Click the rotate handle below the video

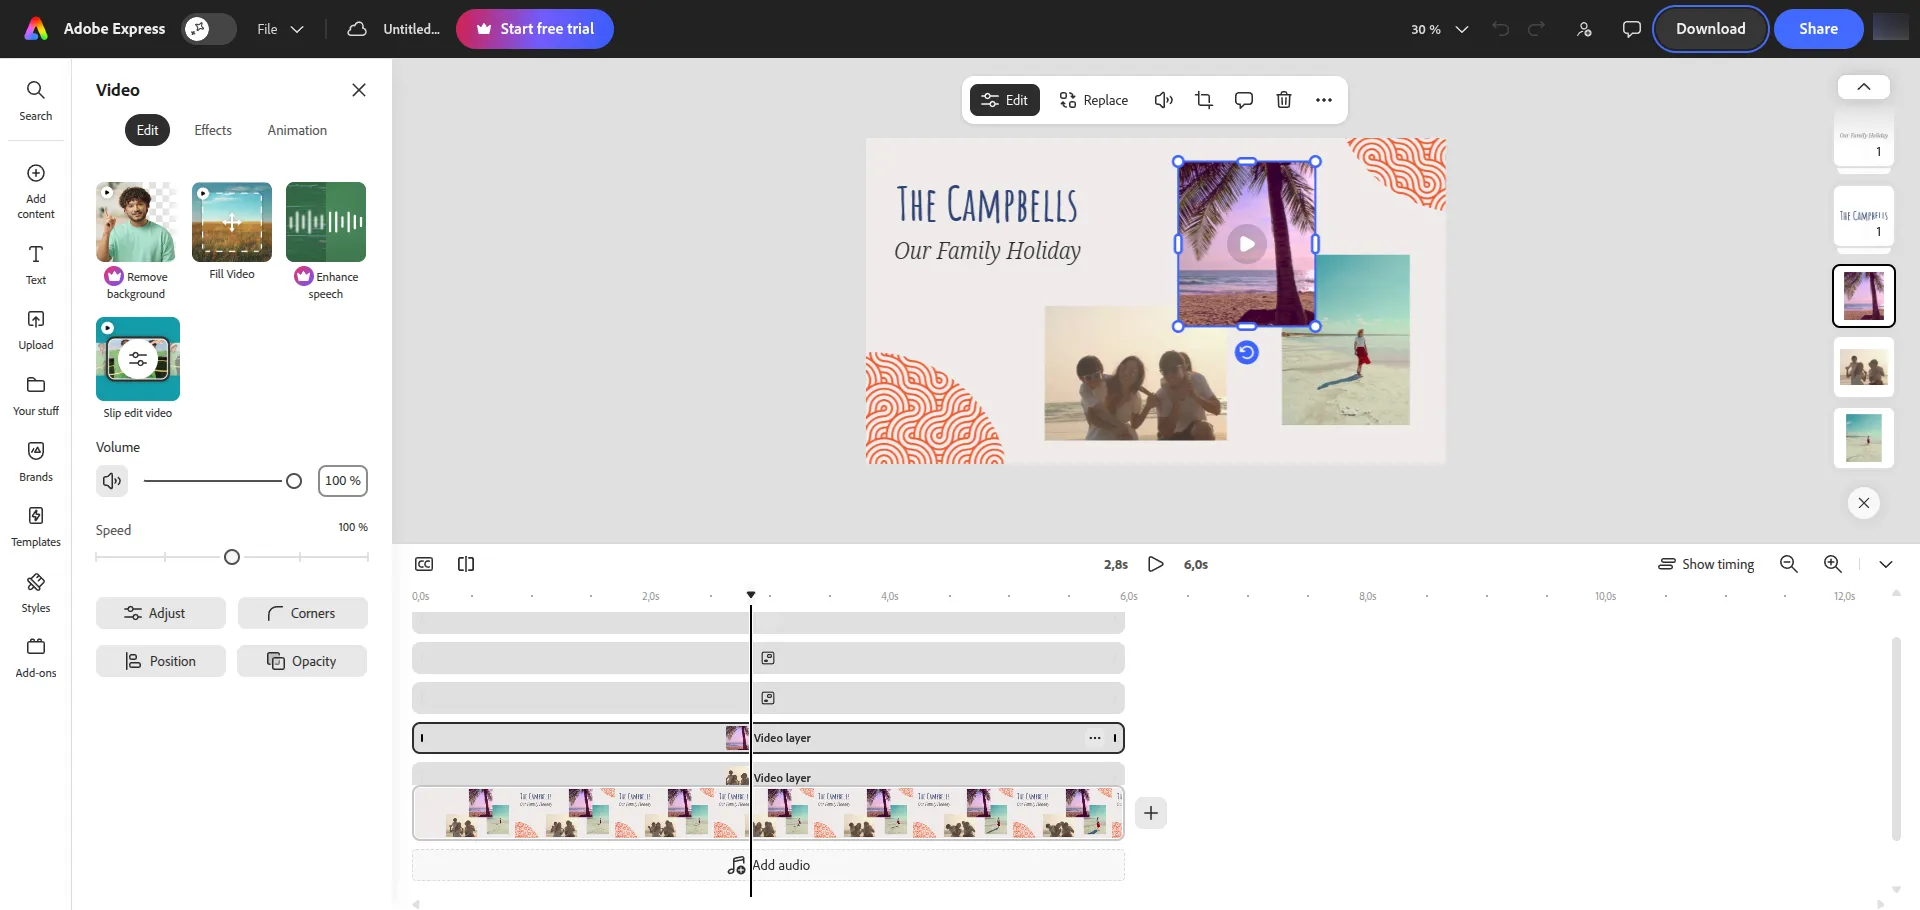tap(1246, 352)
